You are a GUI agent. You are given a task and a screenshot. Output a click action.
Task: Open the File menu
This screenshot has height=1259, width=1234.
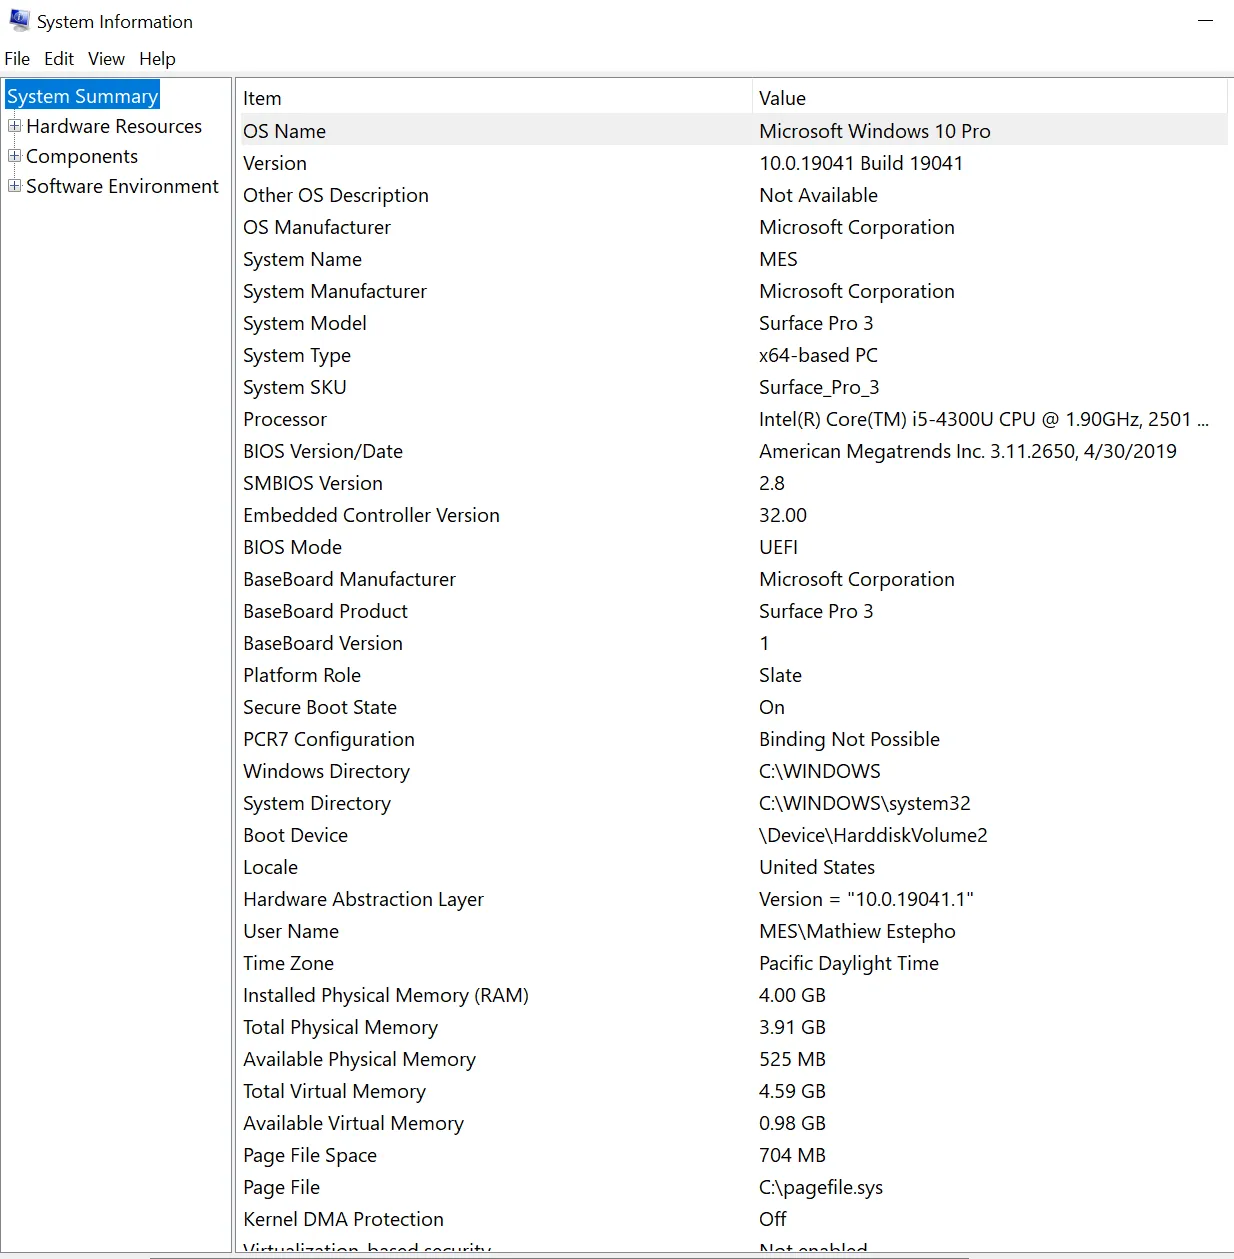tap(17, 59)
